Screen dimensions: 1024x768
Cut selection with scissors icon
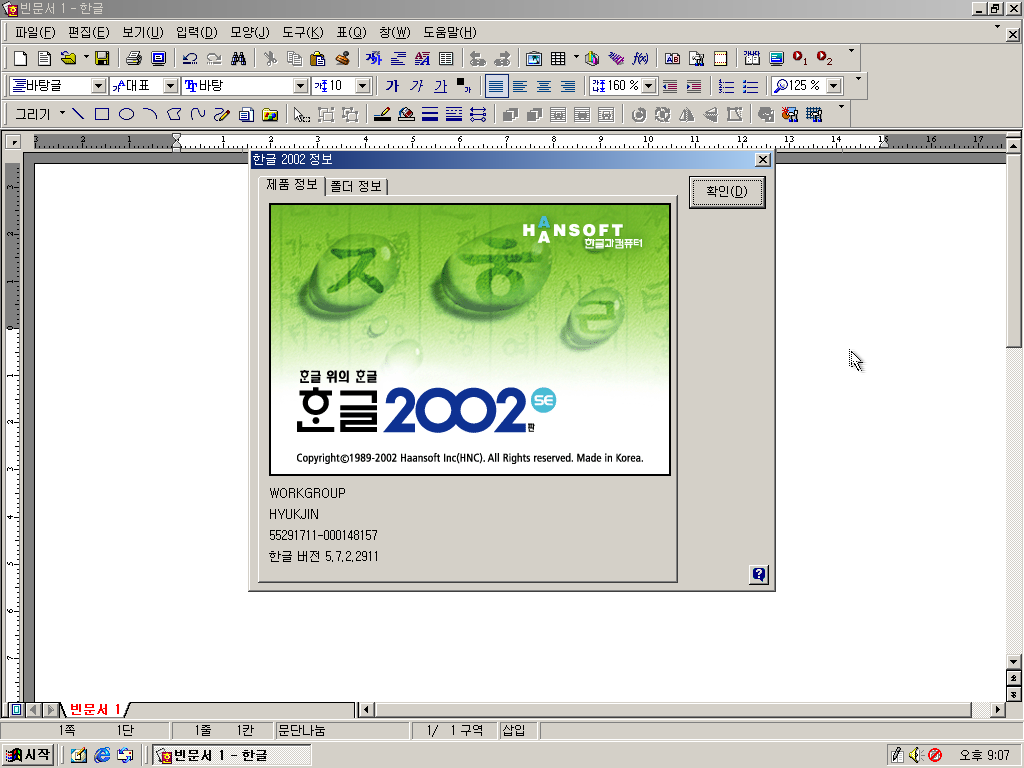(270, 59)
